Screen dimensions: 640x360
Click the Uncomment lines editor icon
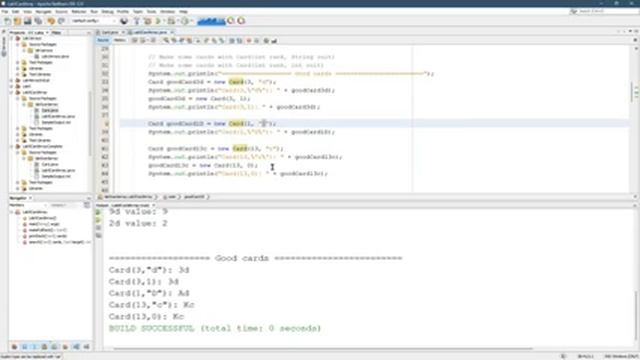[x=274, y=40]
